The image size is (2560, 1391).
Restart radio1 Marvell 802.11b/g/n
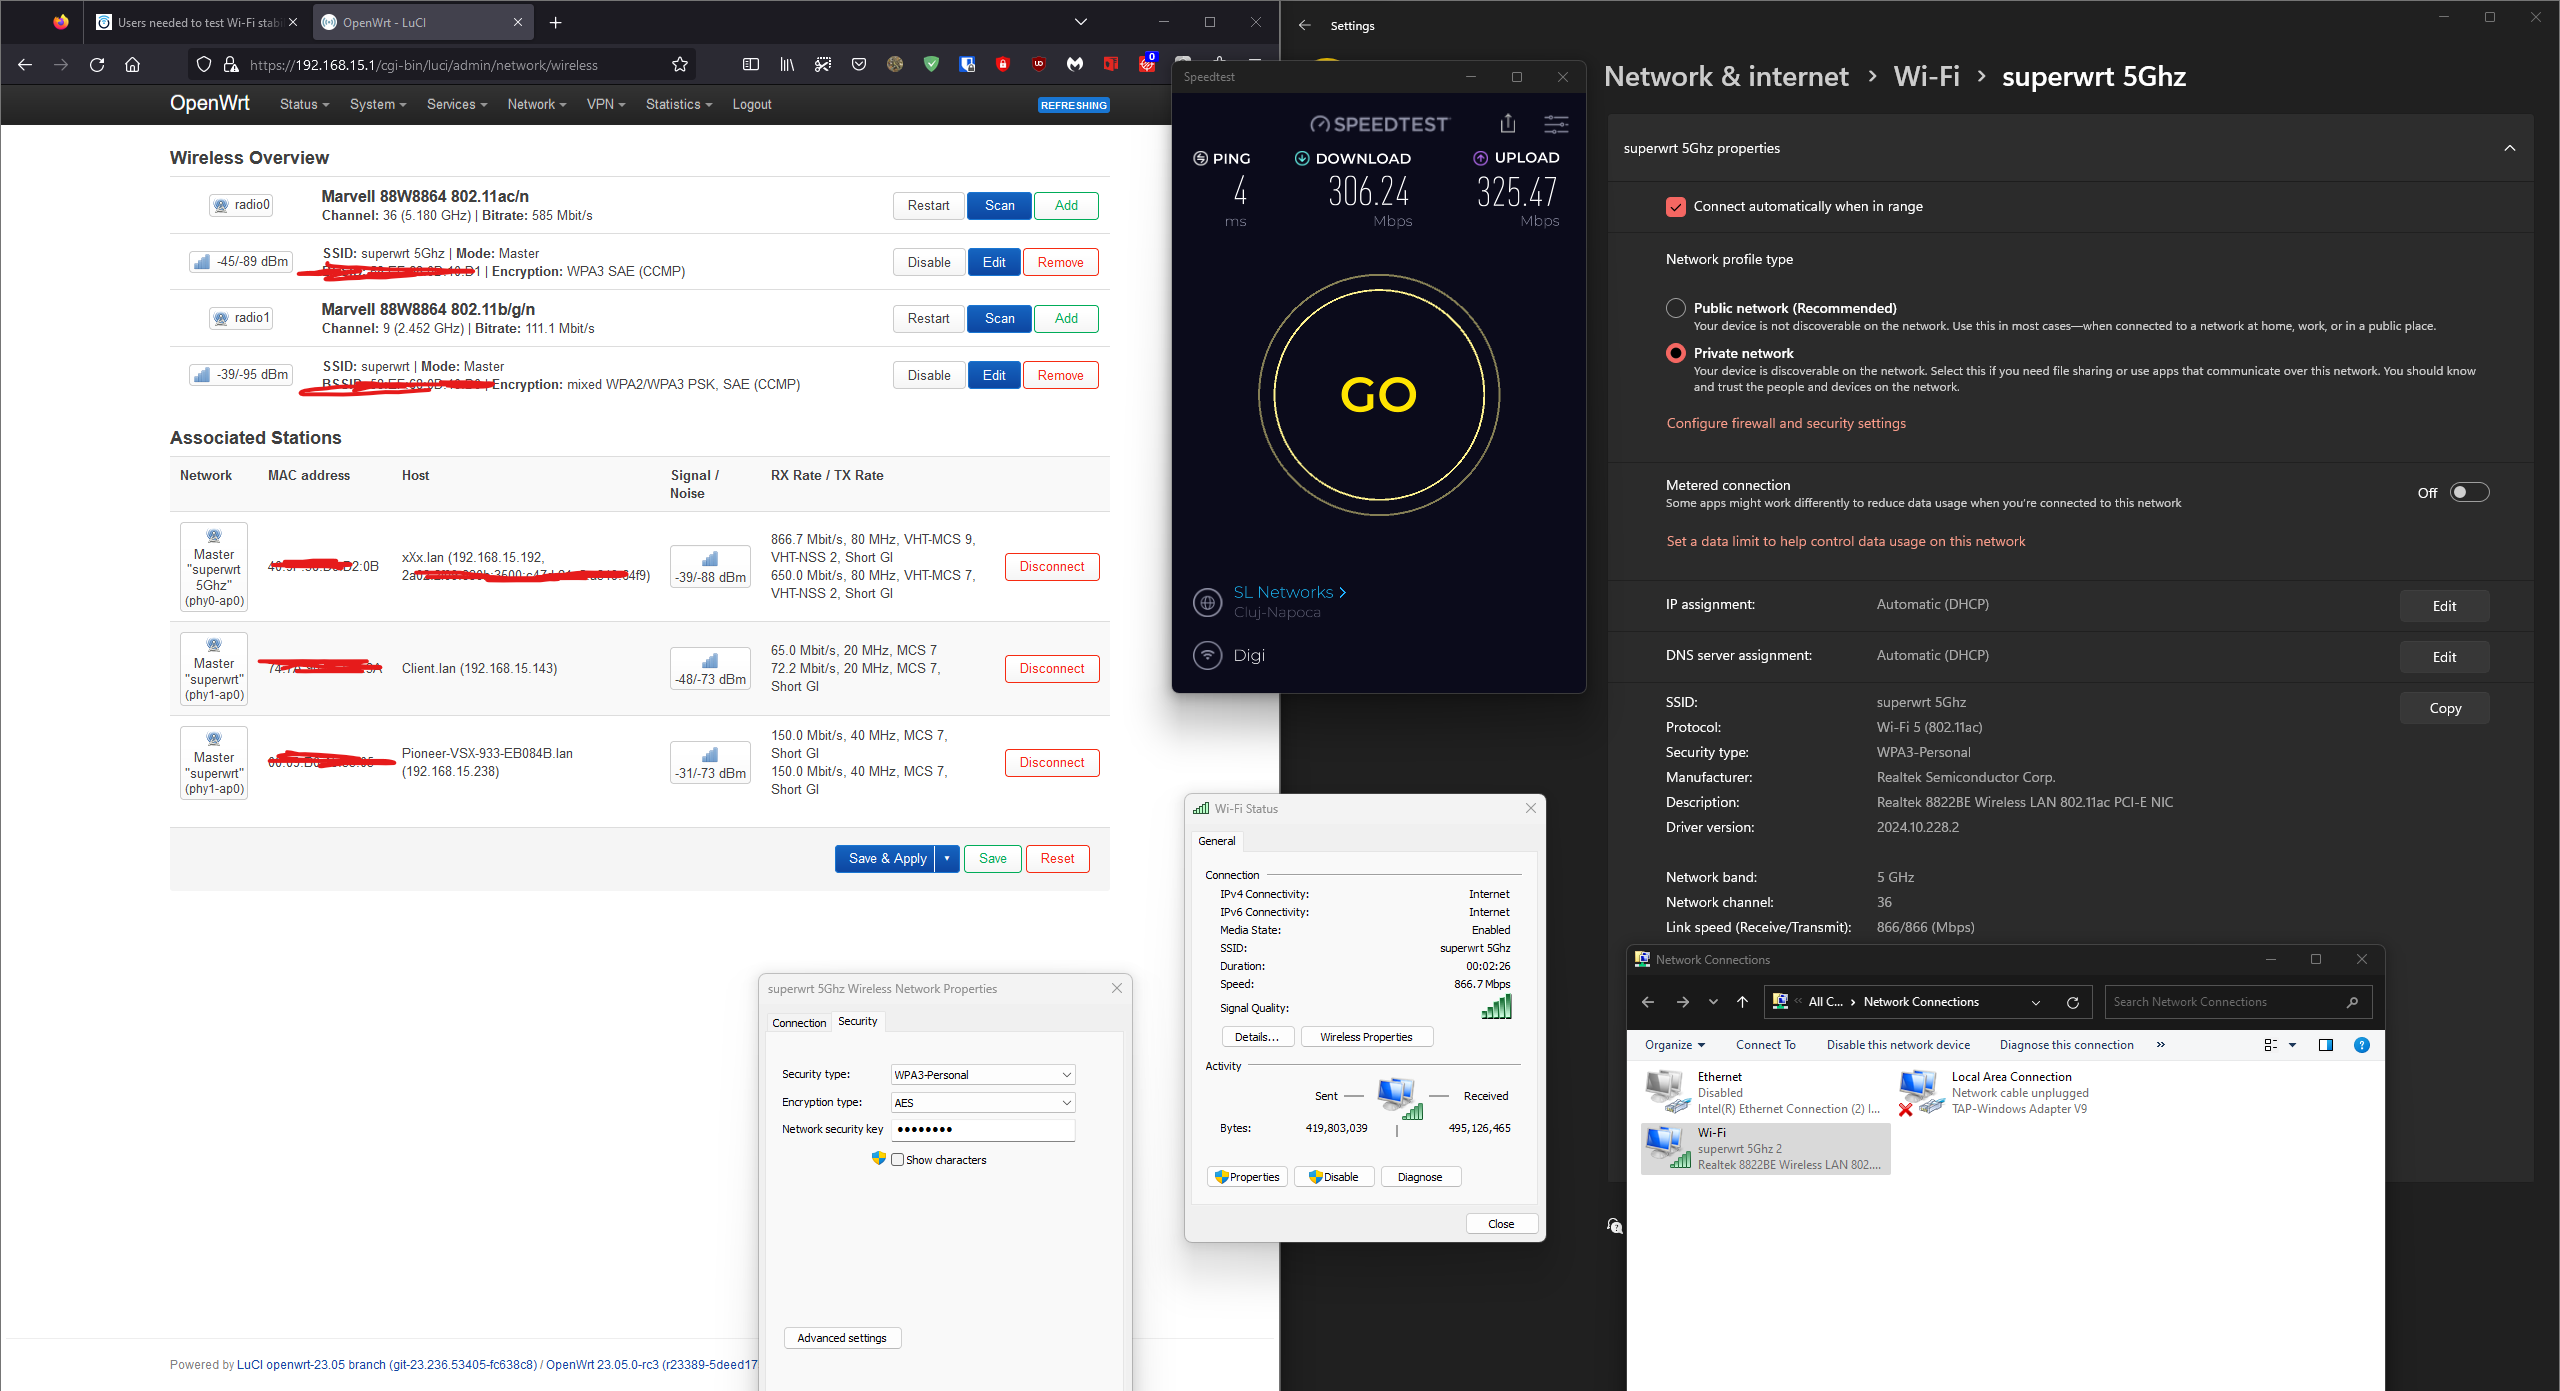[928, 319]
